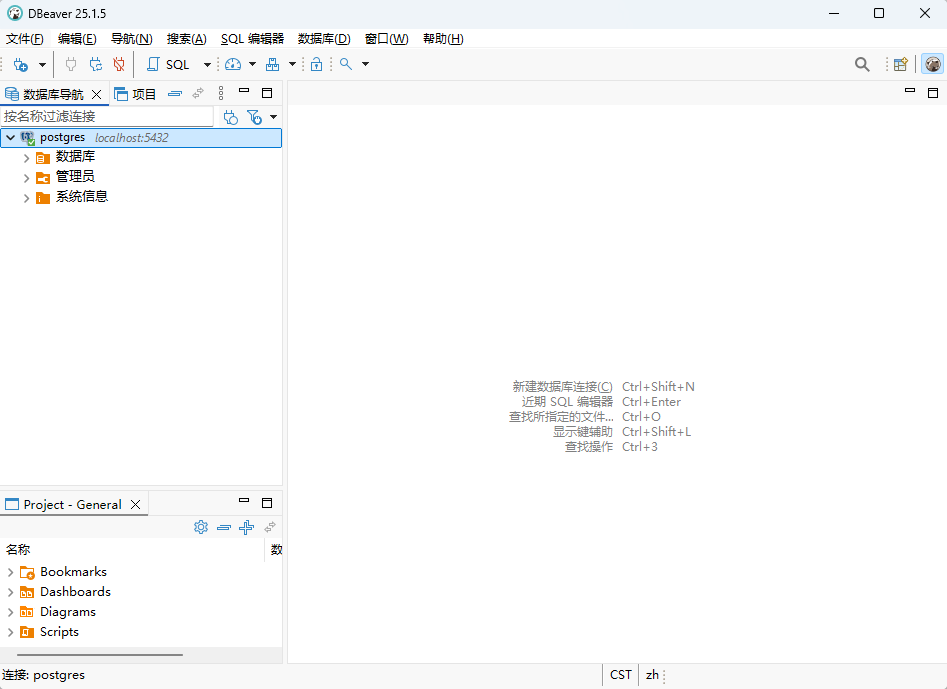The image size is (947, 689).
Task: Open the blue magnifier search dropdown arrow
Action: click(365, 64)
